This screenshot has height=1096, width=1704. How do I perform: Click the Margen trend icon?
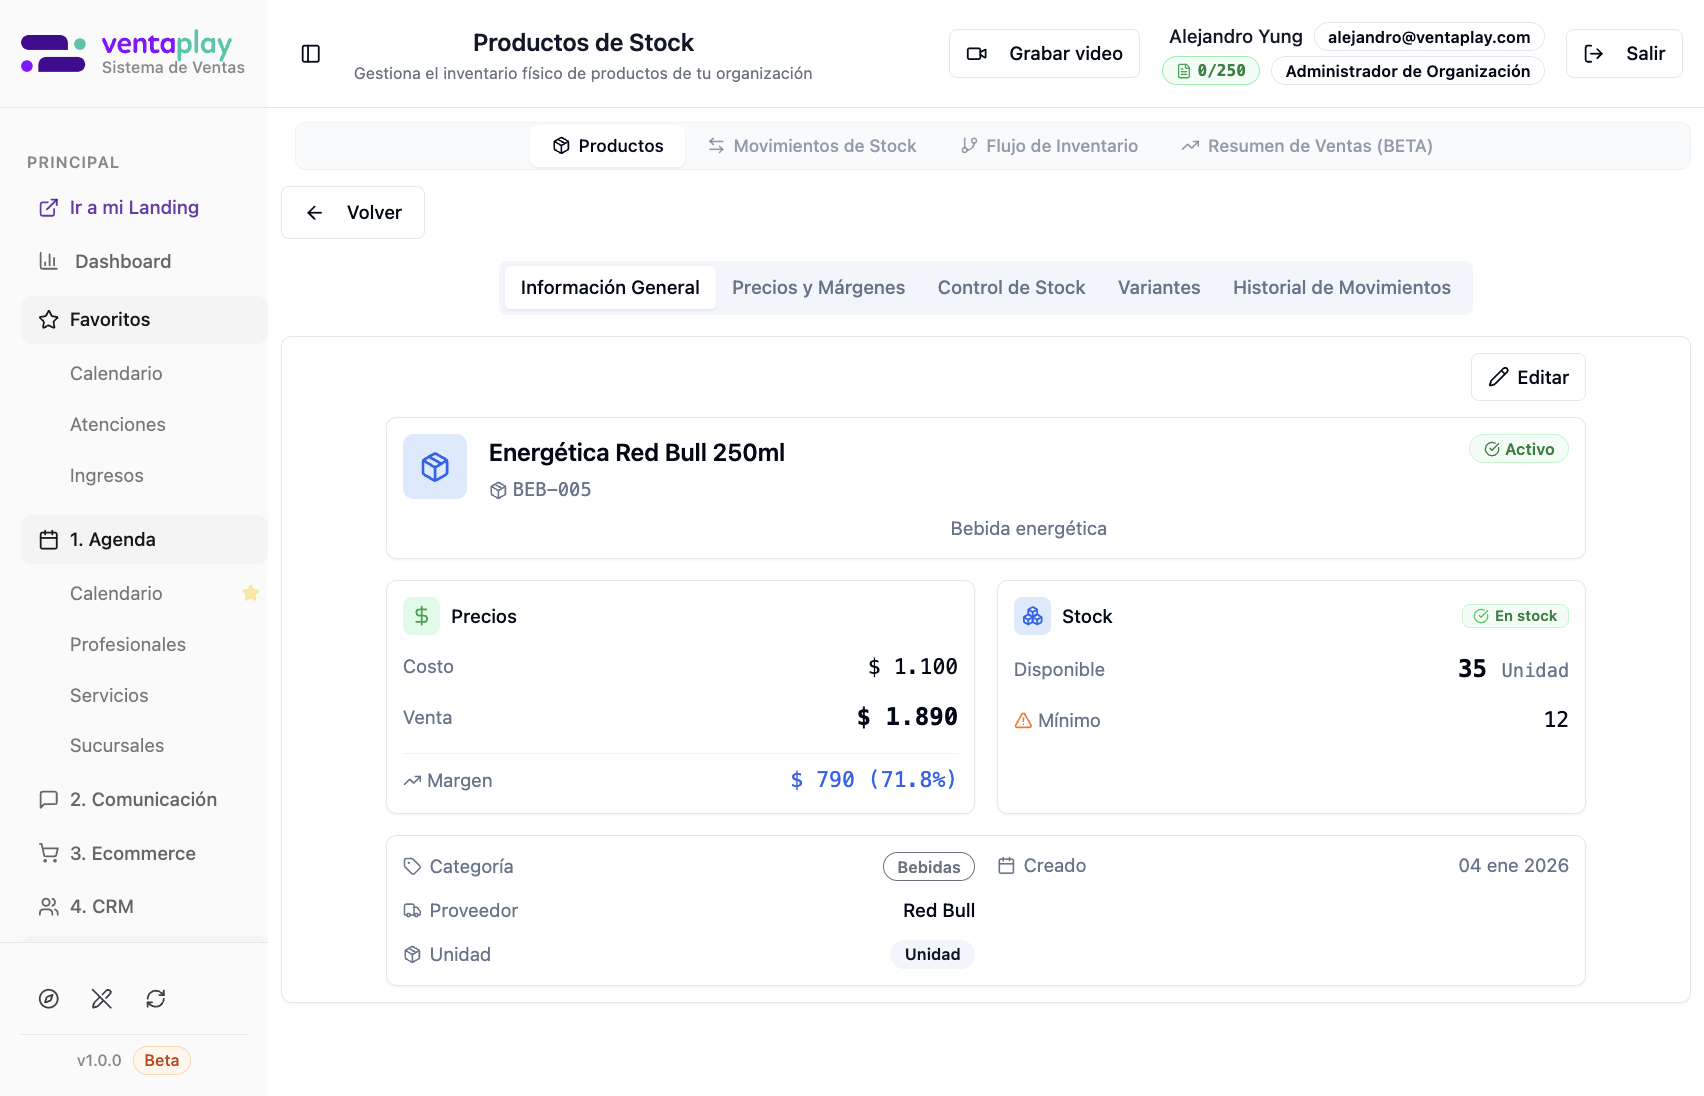(412, 781)
